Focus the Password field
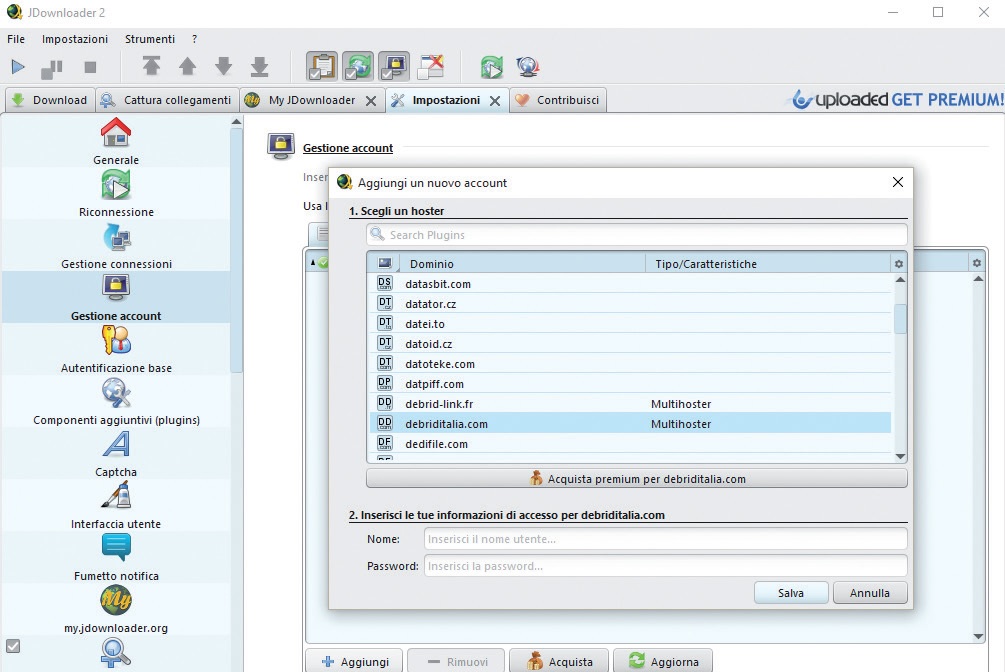 point(665,566)
